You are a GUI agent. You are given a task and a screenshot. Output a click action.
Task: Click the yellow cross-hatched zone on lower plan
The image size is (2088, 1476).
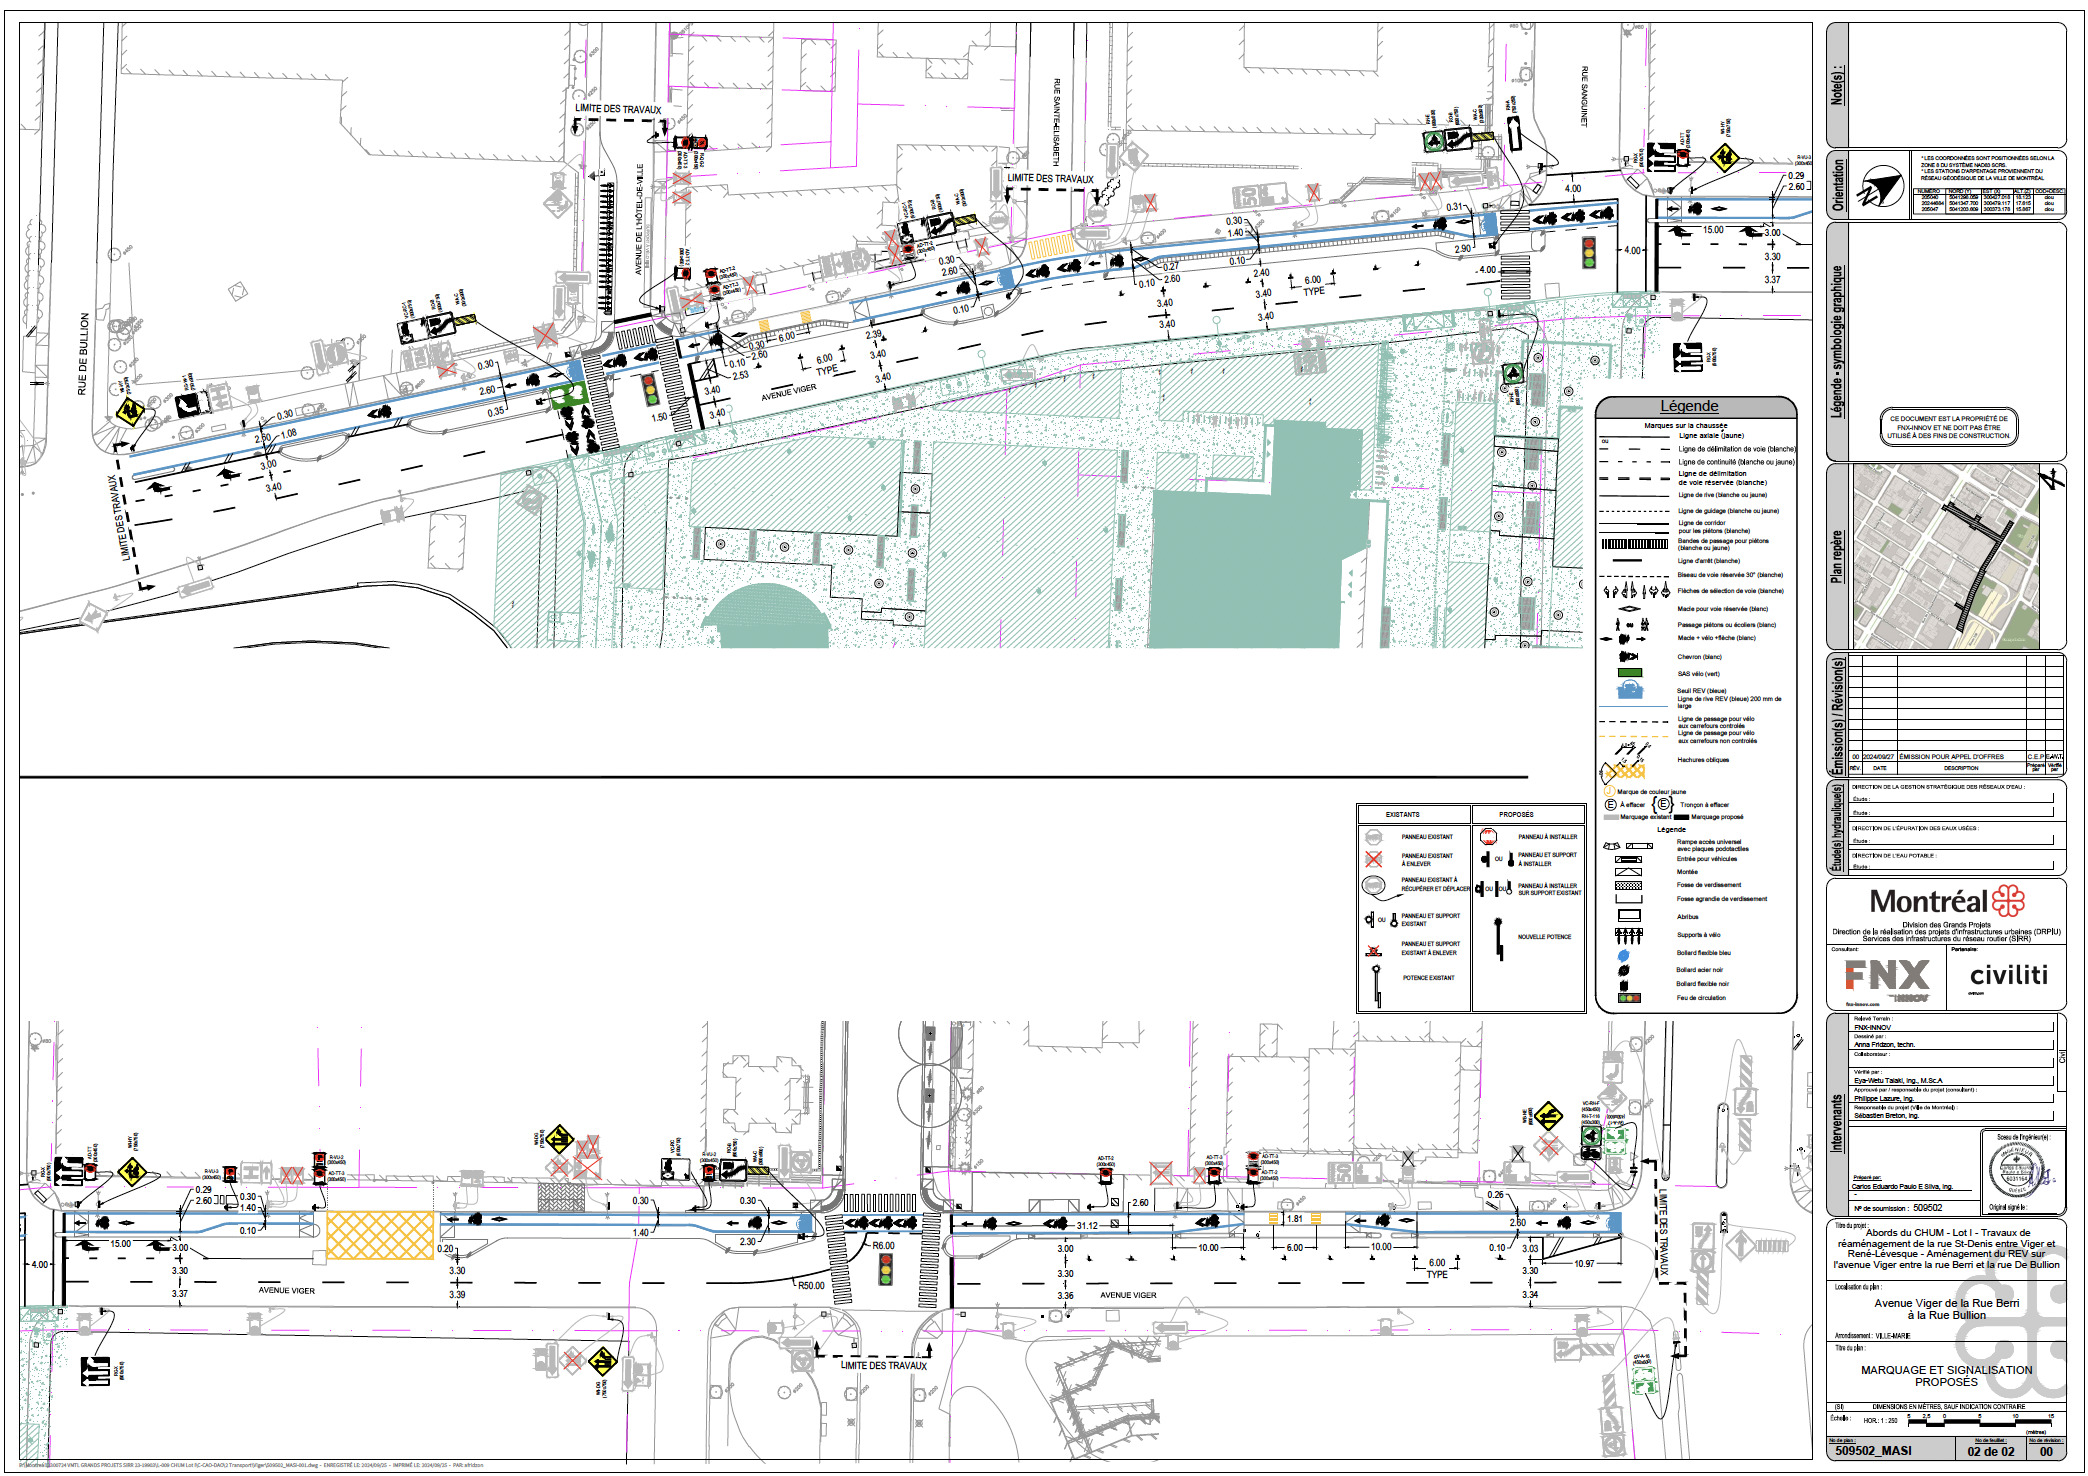pyautogui.click(x=380, y=1236)
